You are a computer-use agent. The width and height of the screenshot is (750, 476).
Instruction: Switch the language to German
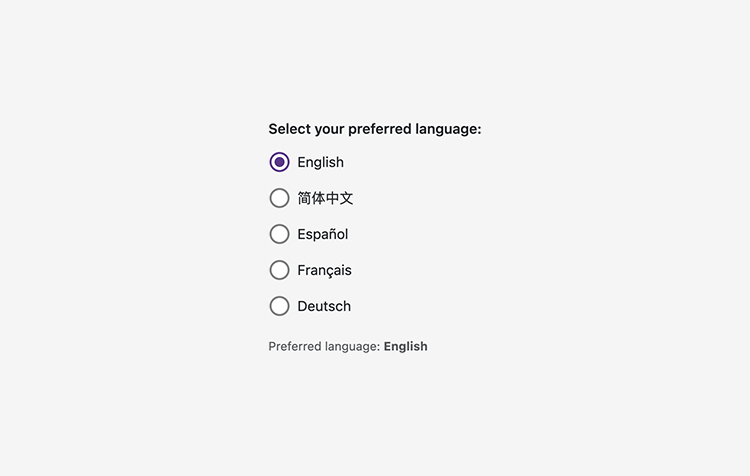[x=279, y=306]
